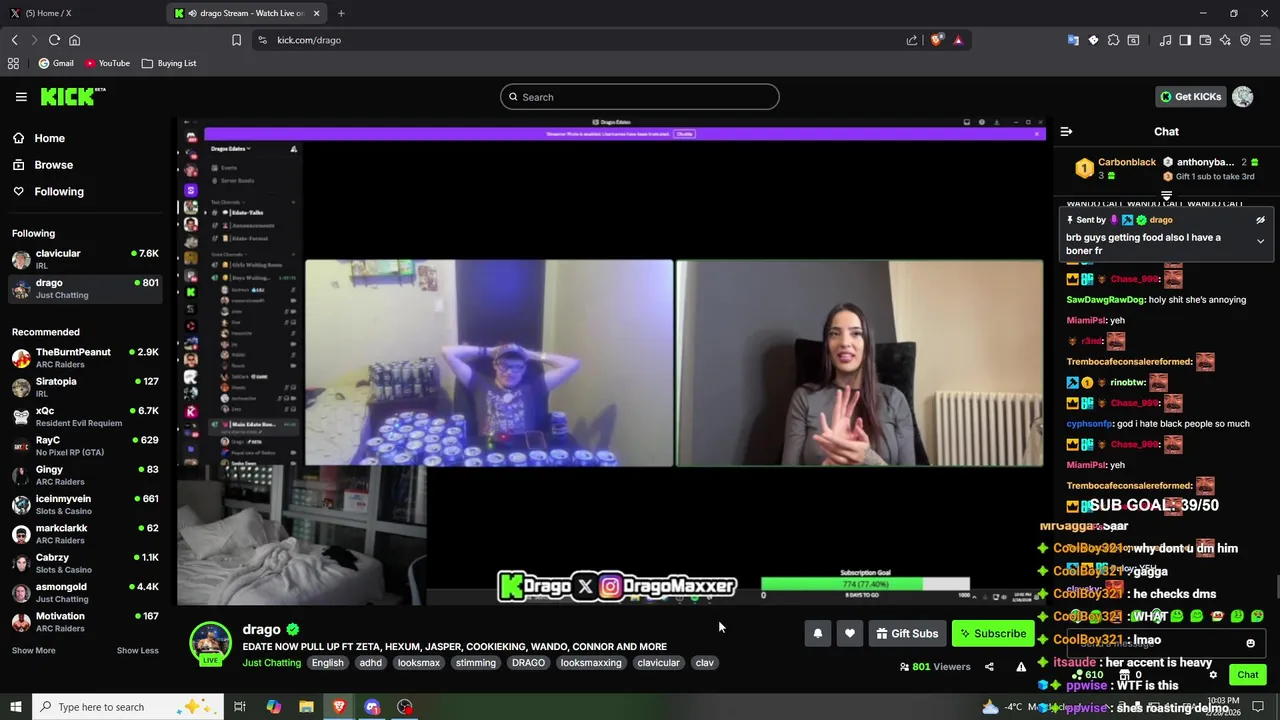Open Task View on the taskbar
The image size is (1280, 720).
[x=240, y=707]
